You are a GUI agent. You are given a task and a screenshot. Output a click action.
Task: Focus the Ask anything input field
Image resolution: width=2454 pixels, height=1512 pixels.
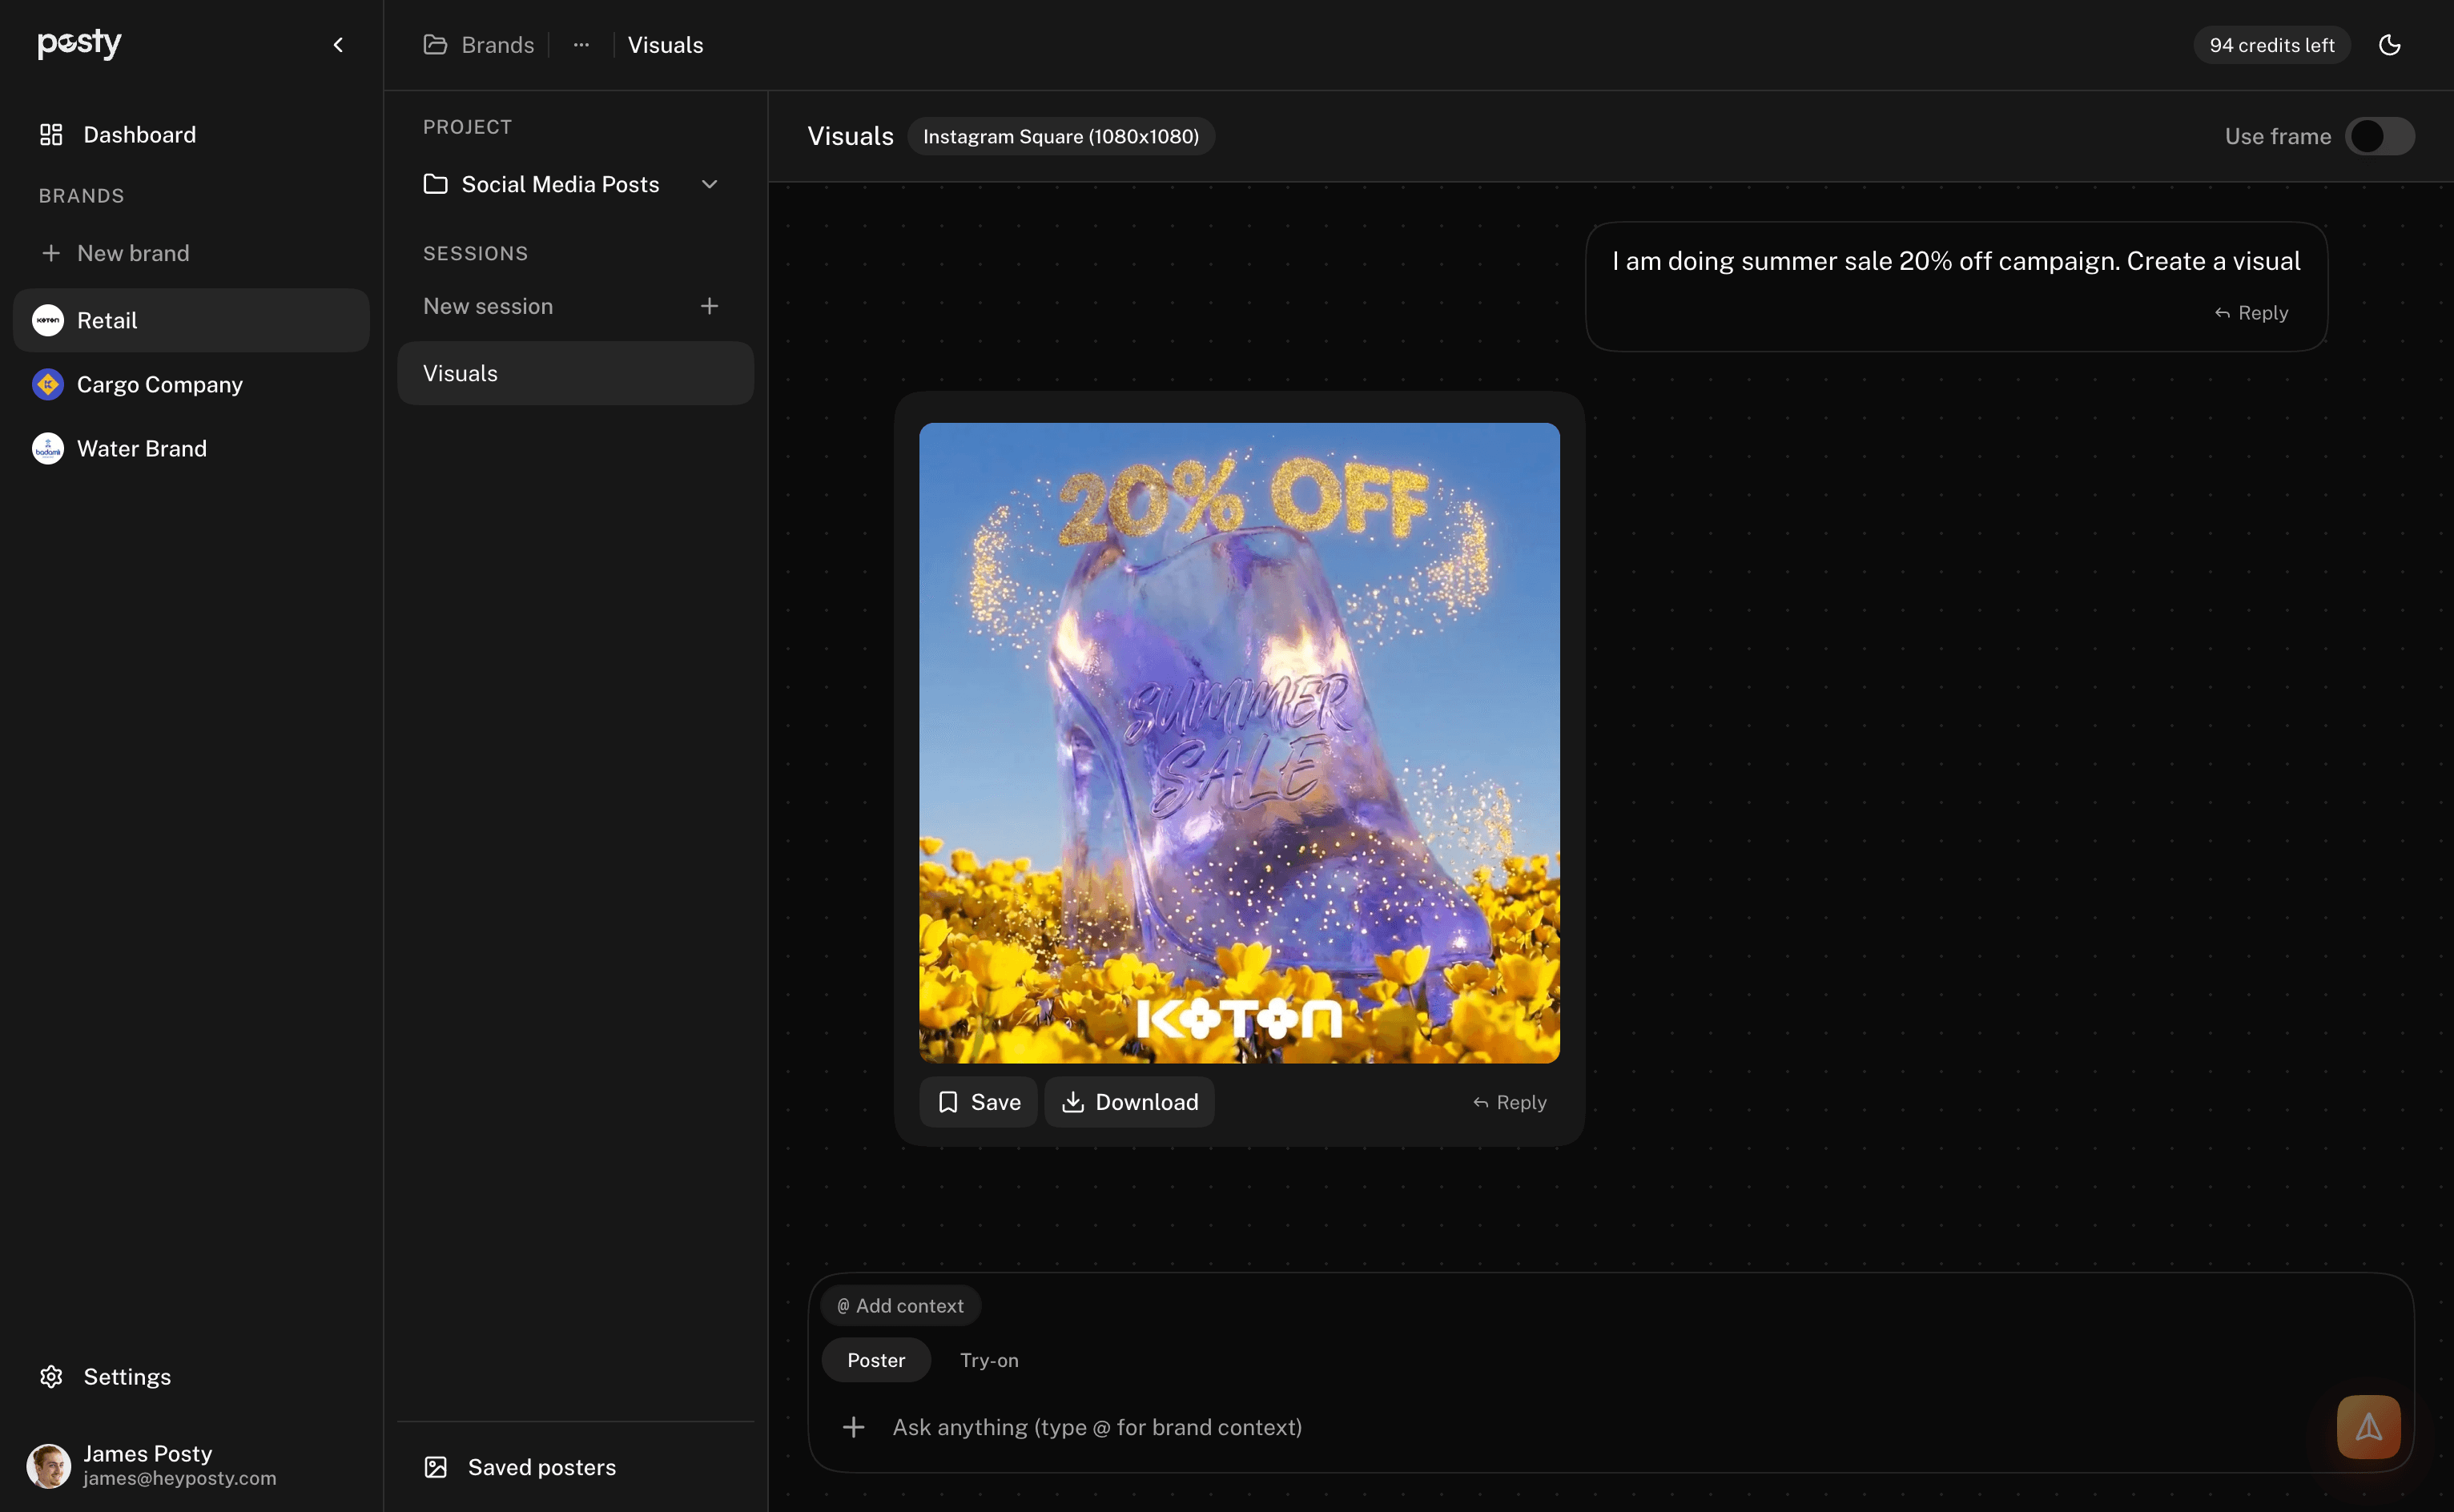(1600, 1427)
